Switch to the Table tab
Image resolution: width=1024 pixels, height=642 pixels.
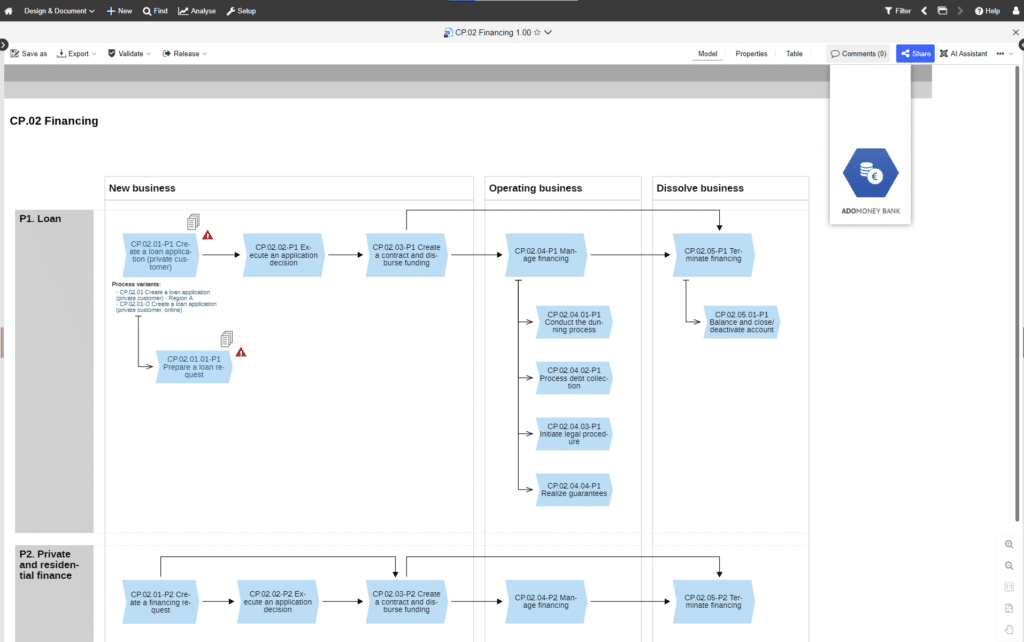pos(794,54)
